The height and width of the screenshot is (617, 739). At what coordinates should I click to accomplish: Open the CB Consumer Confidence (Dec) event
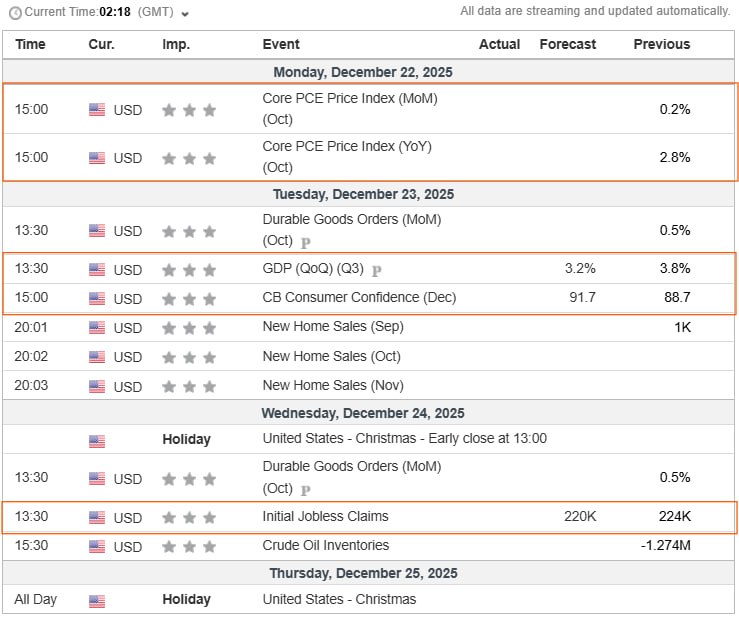[x=359, y=298]
